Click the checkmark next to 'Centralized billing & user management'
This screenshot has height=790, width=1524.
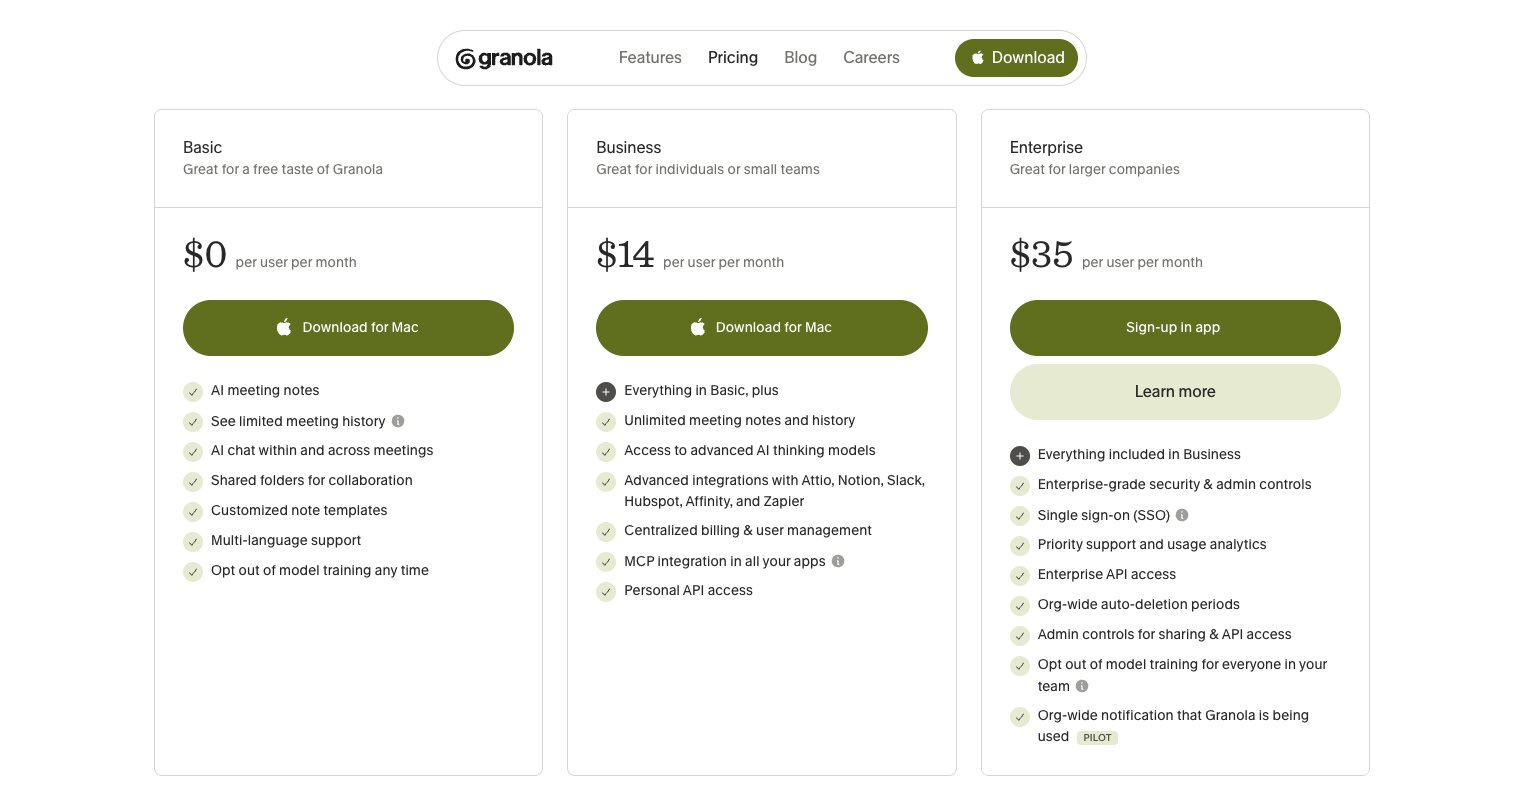606,531
